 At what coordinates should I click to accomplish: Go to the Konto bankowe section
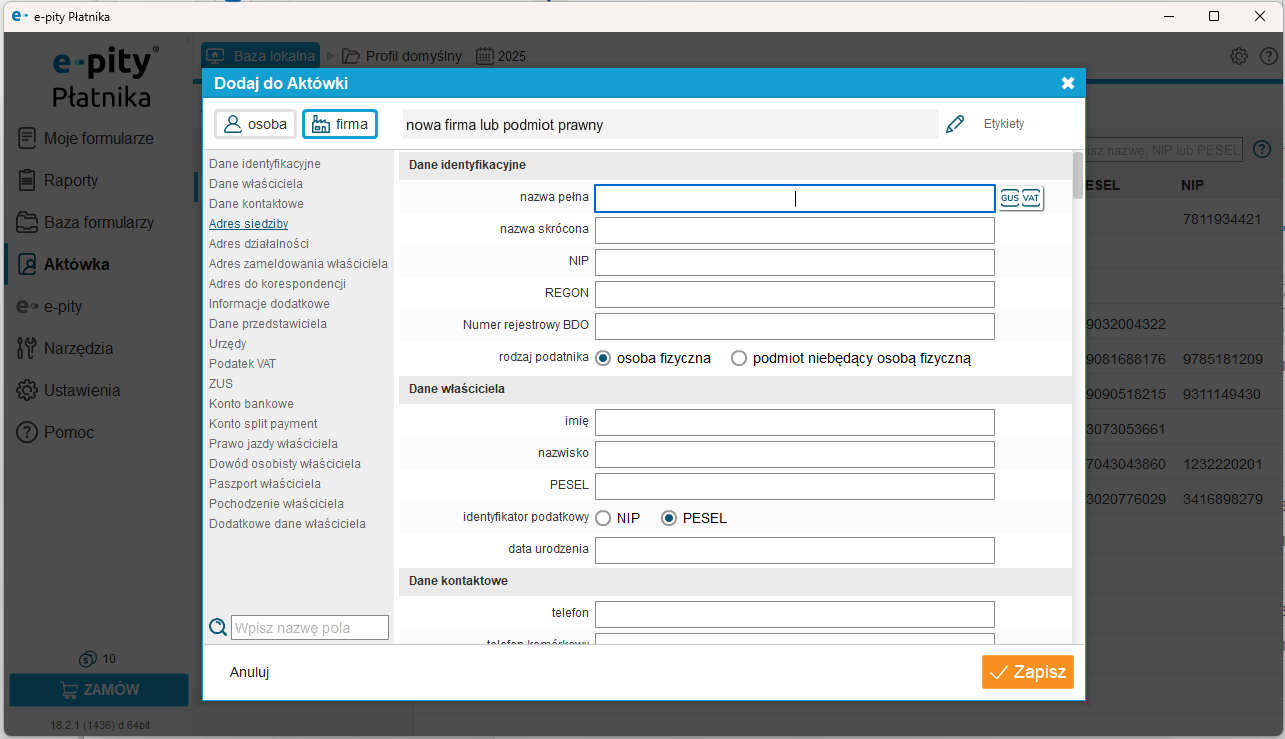click(251, 404)
